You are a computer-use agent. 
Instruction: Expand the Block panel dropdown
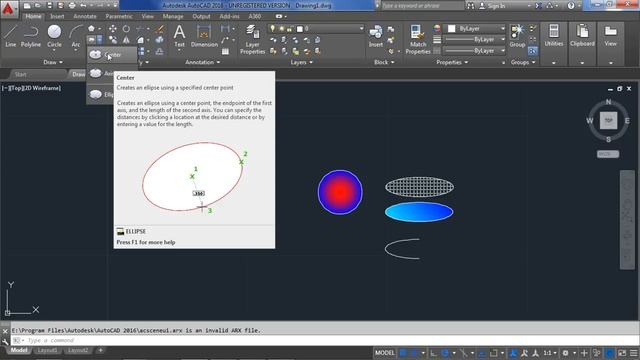click(x=384, y=62)
